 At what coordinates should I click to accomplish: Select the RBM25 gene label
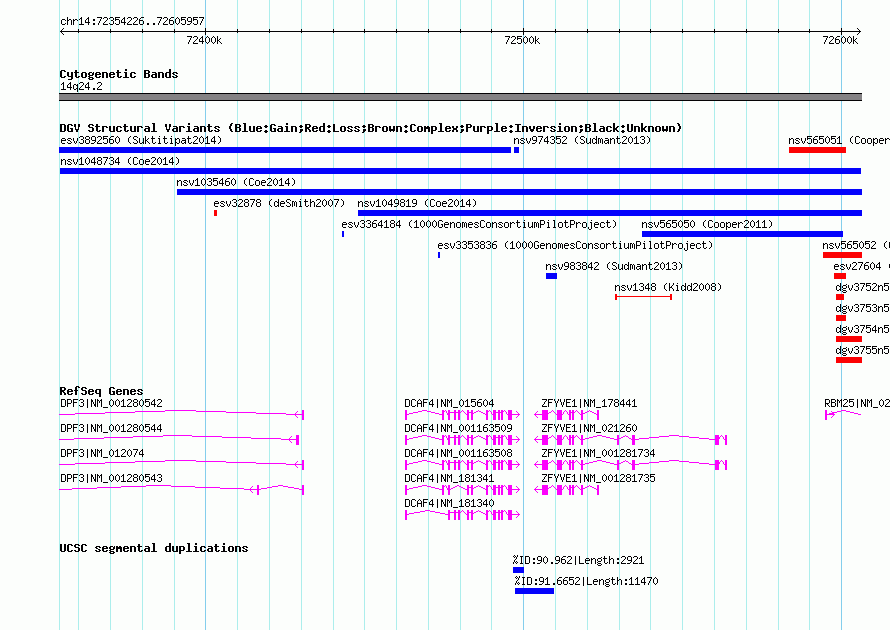(857, 404)
